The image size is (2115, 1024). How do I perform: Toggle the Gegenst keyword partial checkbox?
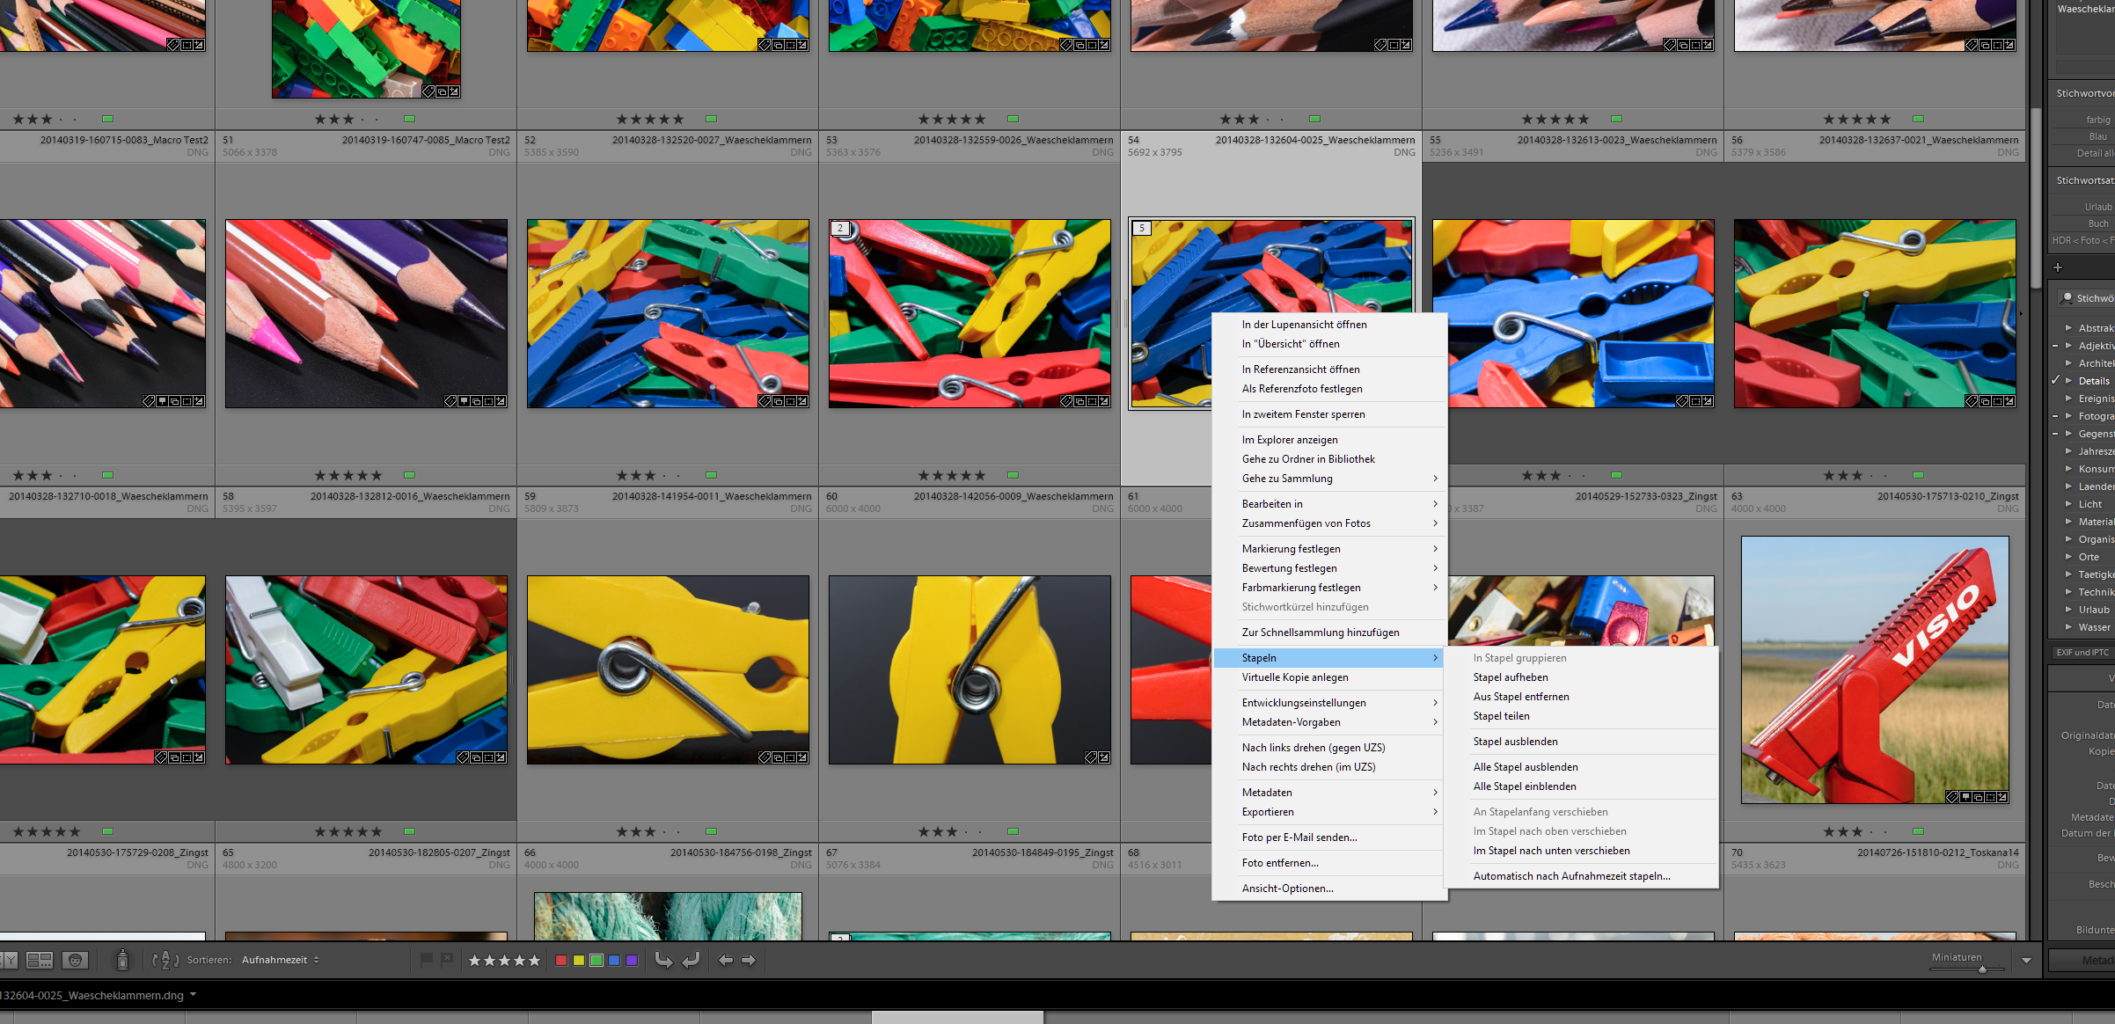[2056, 433]
